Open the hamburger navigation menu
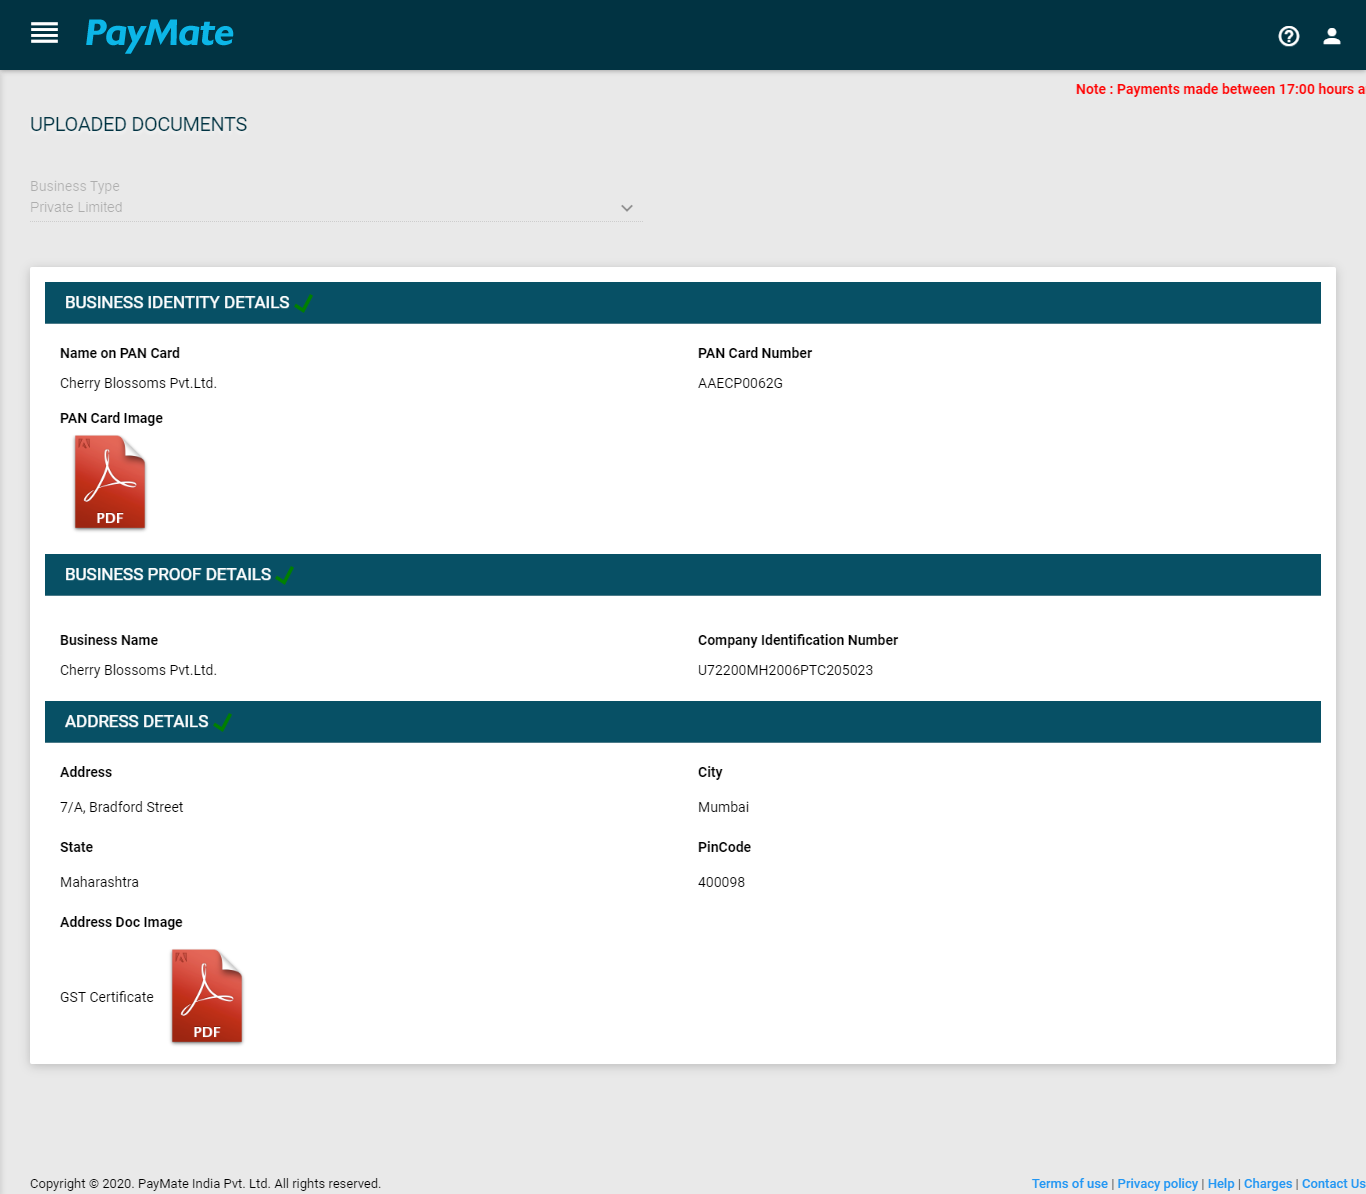Screen dimensions: 1366x1194 coord(44,33)
